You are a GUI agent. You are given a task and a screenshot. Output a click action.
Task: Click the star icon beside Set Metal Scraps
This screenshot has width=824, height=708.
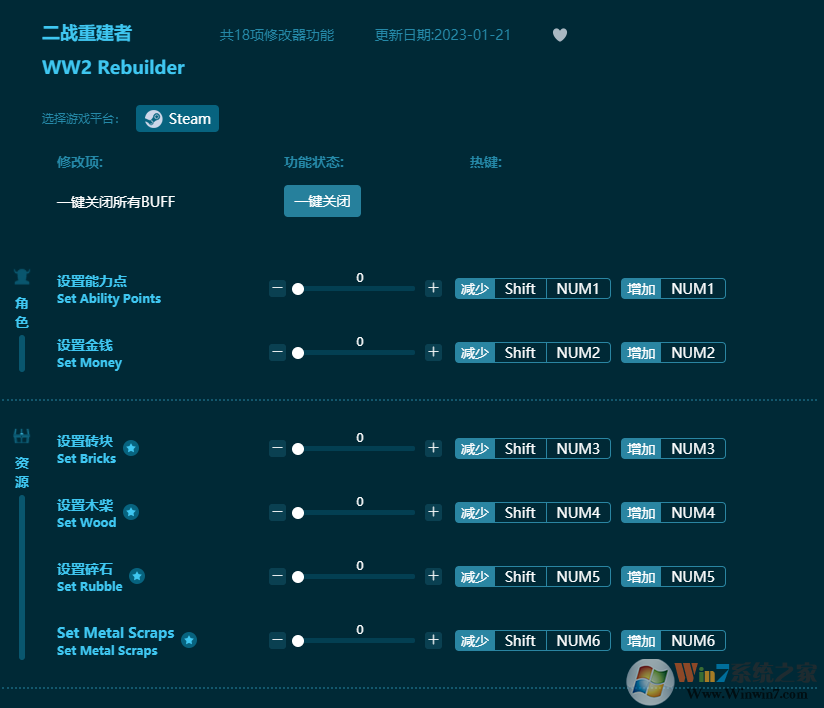tap(189, 640)
